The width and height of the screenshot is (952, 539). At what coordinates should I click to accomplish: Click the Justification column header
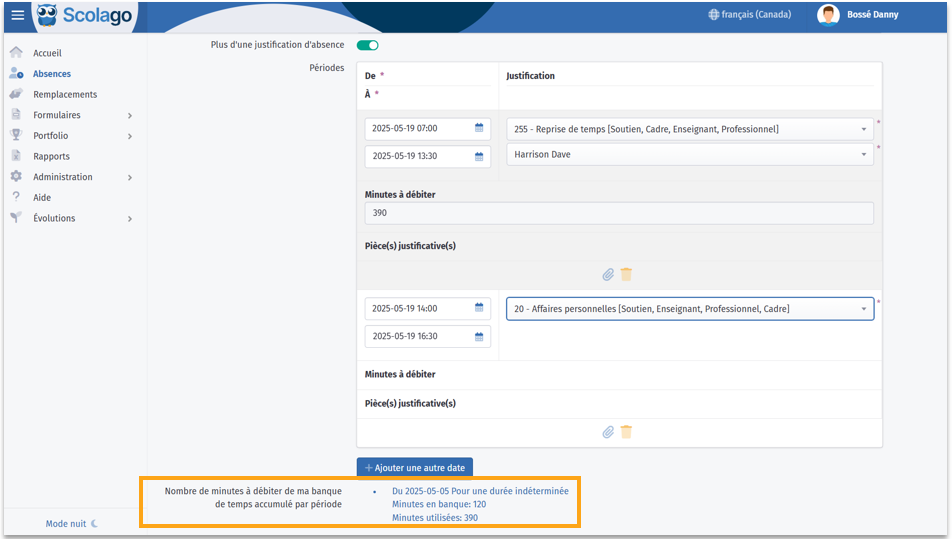pos(530,76)
